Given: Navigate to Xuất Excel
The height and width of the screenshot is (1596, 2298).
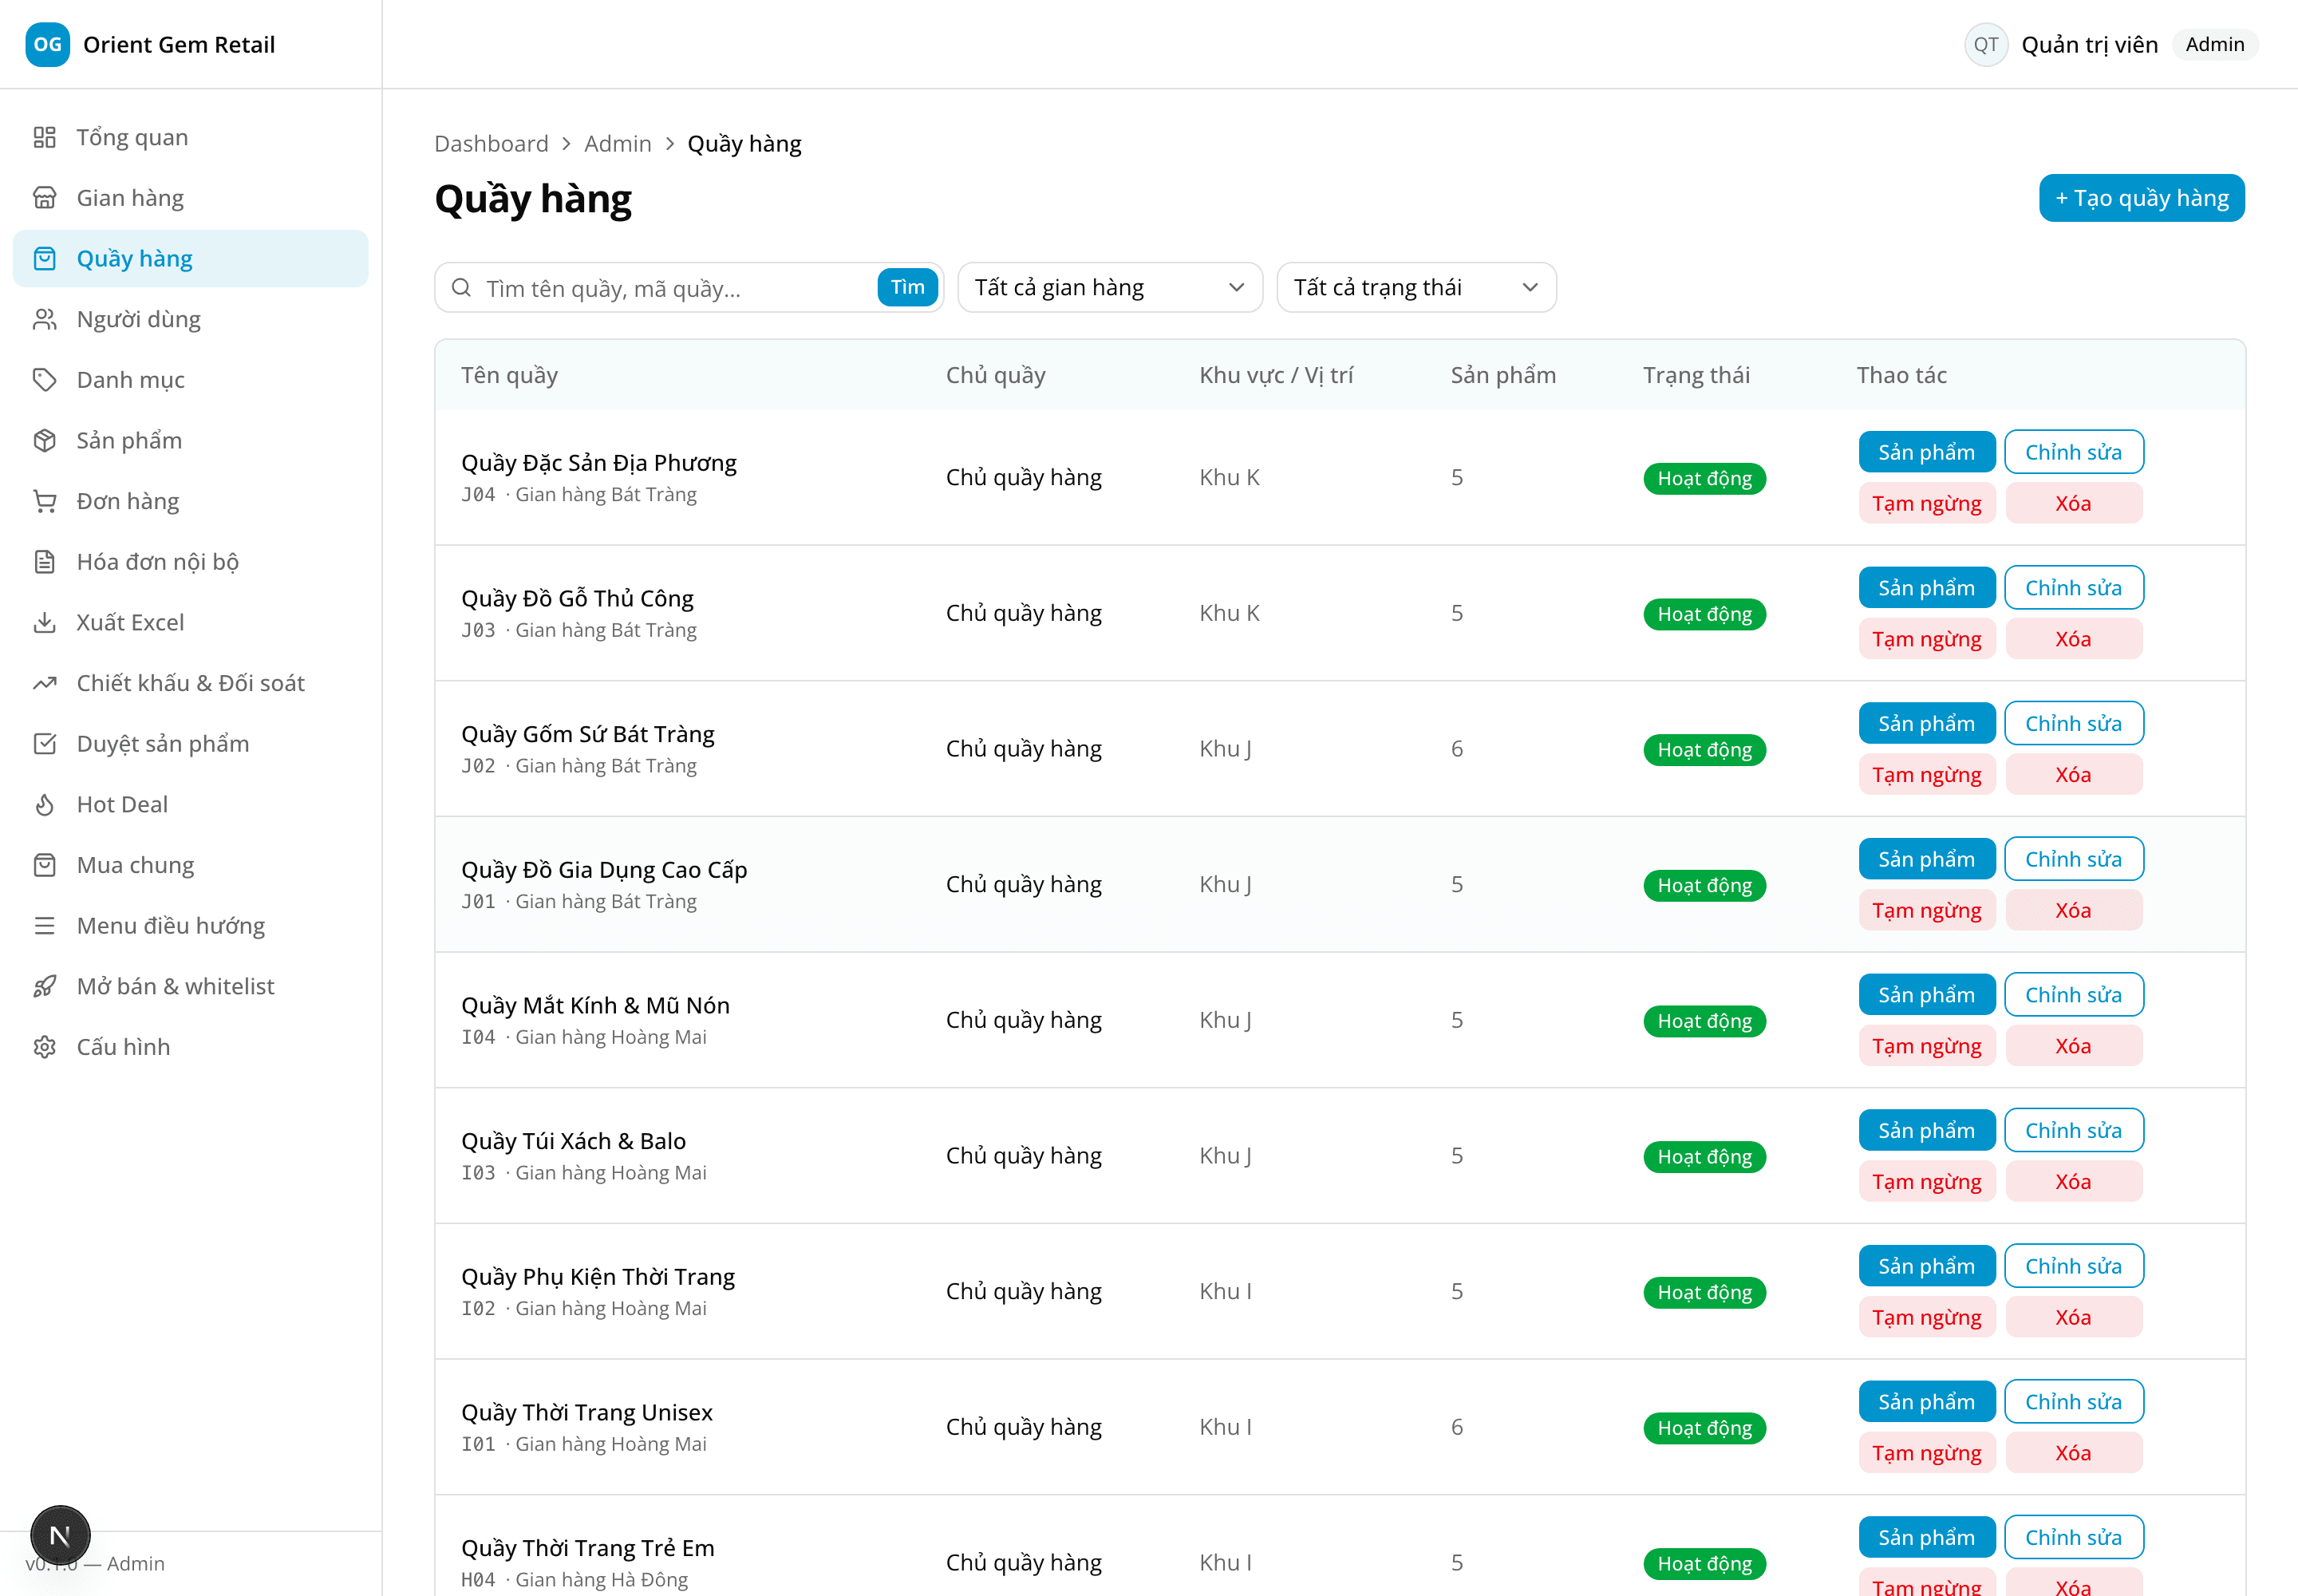Looking at the screenshot, I should (190, 623).
